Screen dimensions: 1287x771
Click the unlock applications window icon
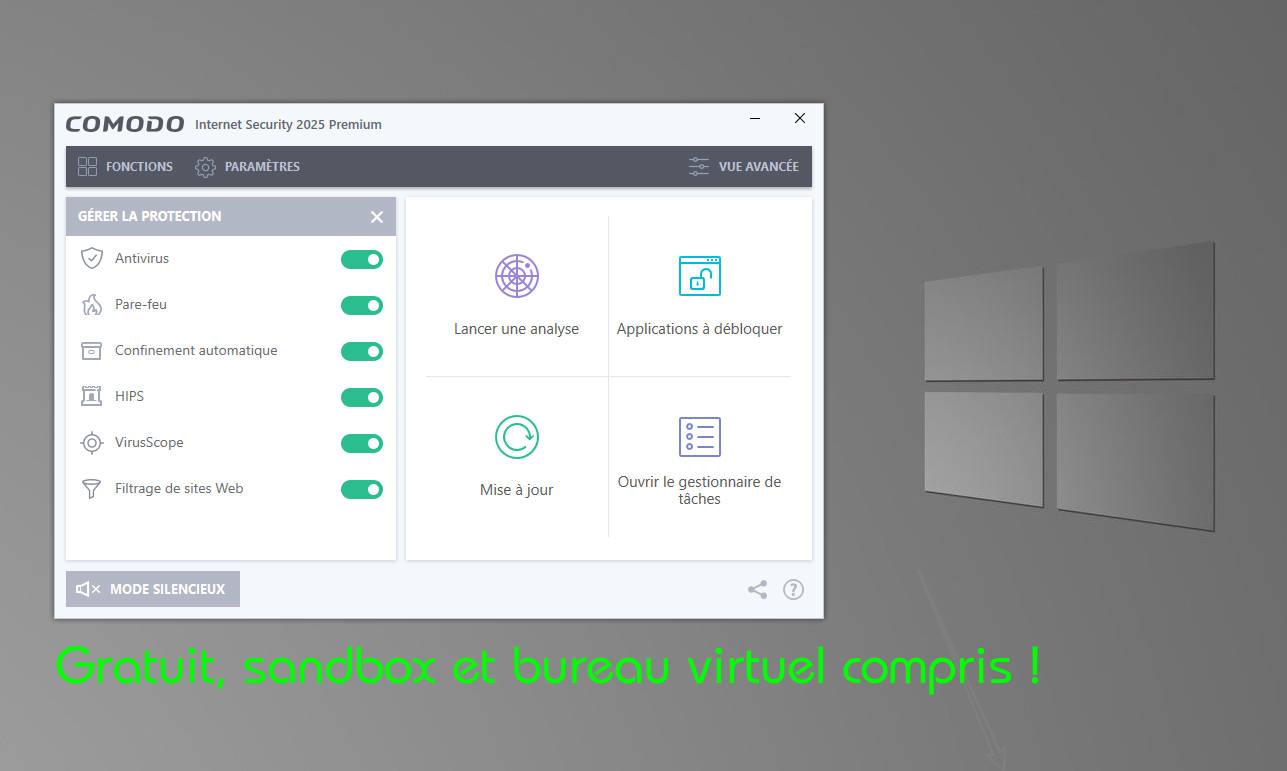[700, 276]
